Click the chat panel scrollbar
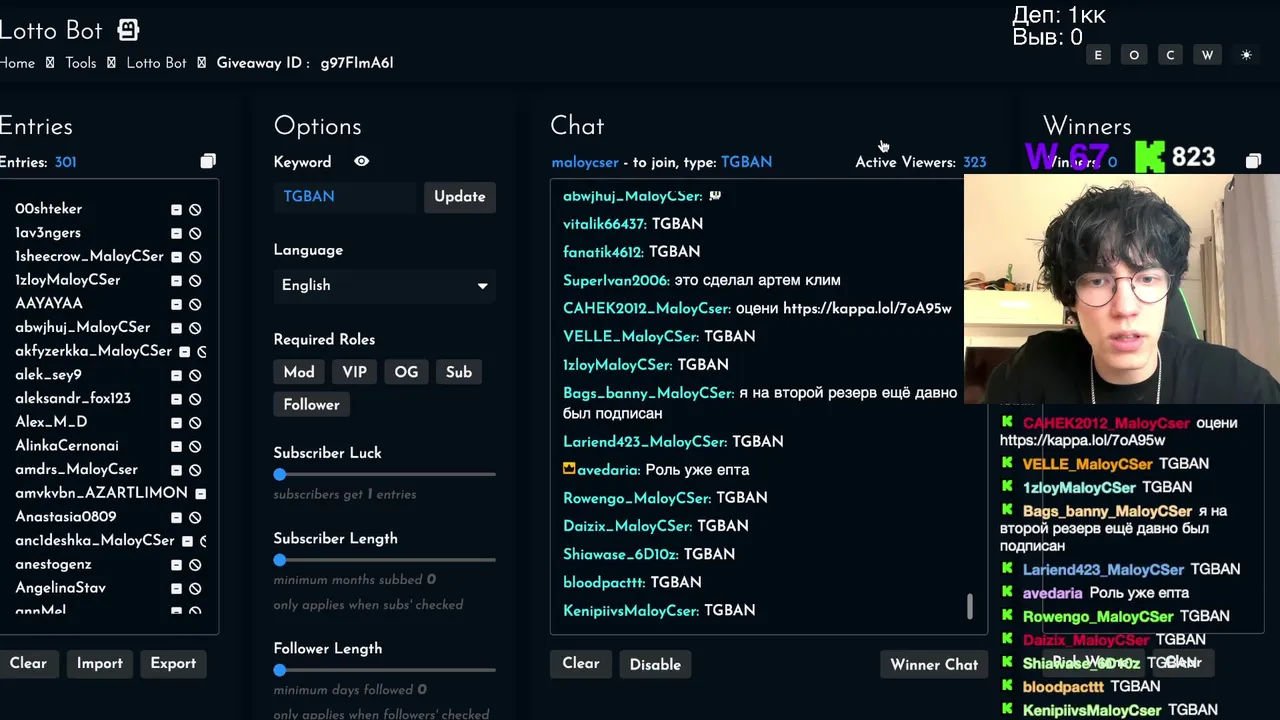The width and height of the screenshot is (1280, 720). 969,606
